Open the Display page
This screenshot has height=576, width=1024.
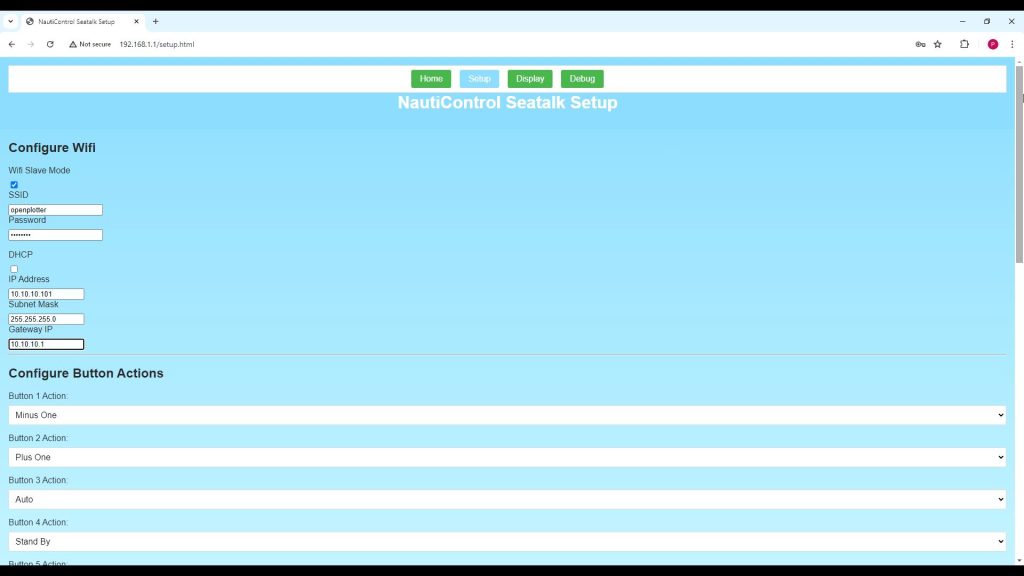(530, 79)
